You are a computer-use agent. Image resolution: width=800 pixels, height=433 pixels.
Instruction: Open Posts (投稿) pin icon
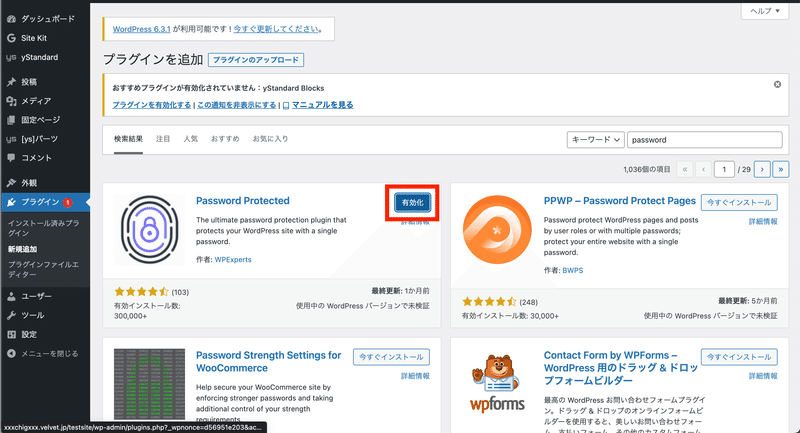coord(11,82)
